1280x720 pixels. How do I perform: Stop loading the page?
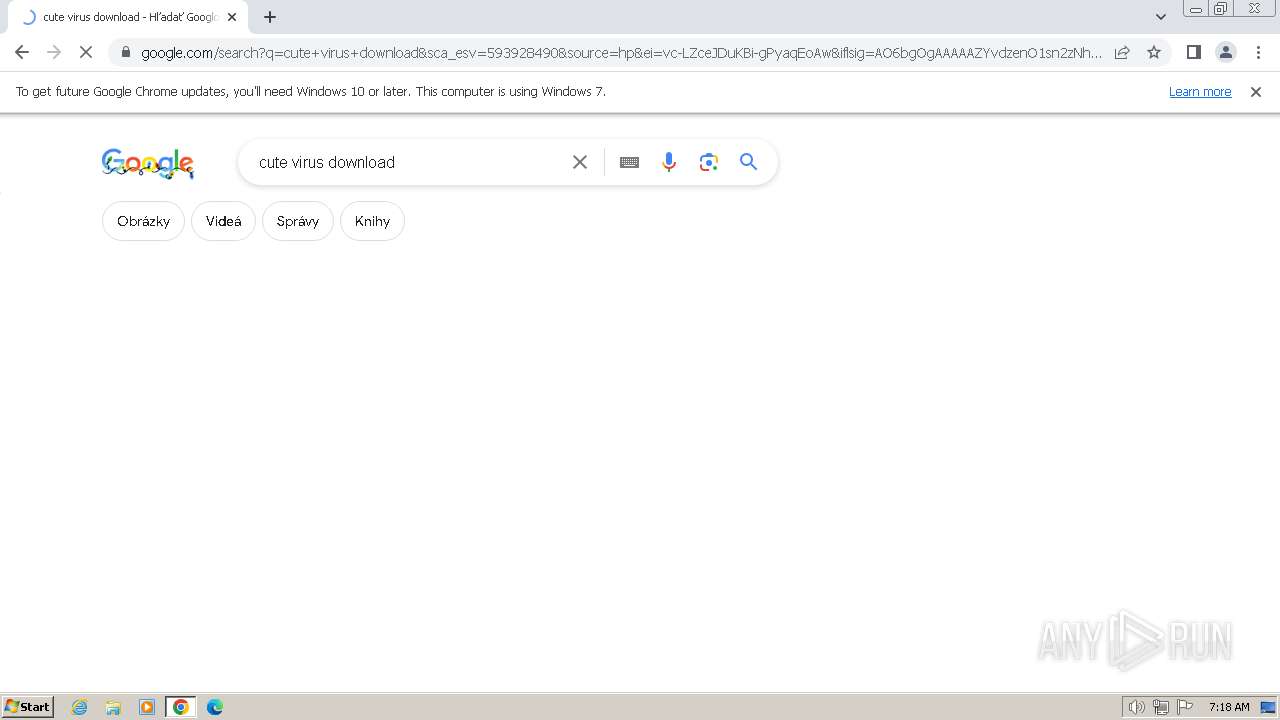[x=86, y=52]
